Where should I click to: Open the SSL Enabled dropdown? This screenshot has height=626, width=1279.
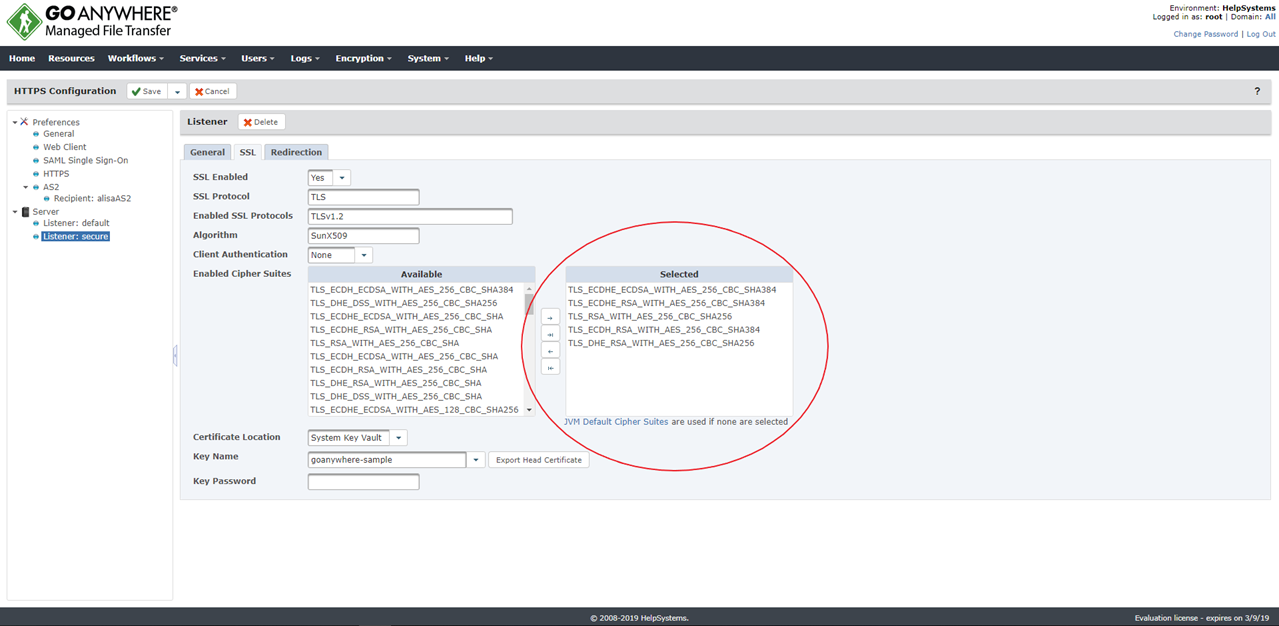(x=342, y=178)
